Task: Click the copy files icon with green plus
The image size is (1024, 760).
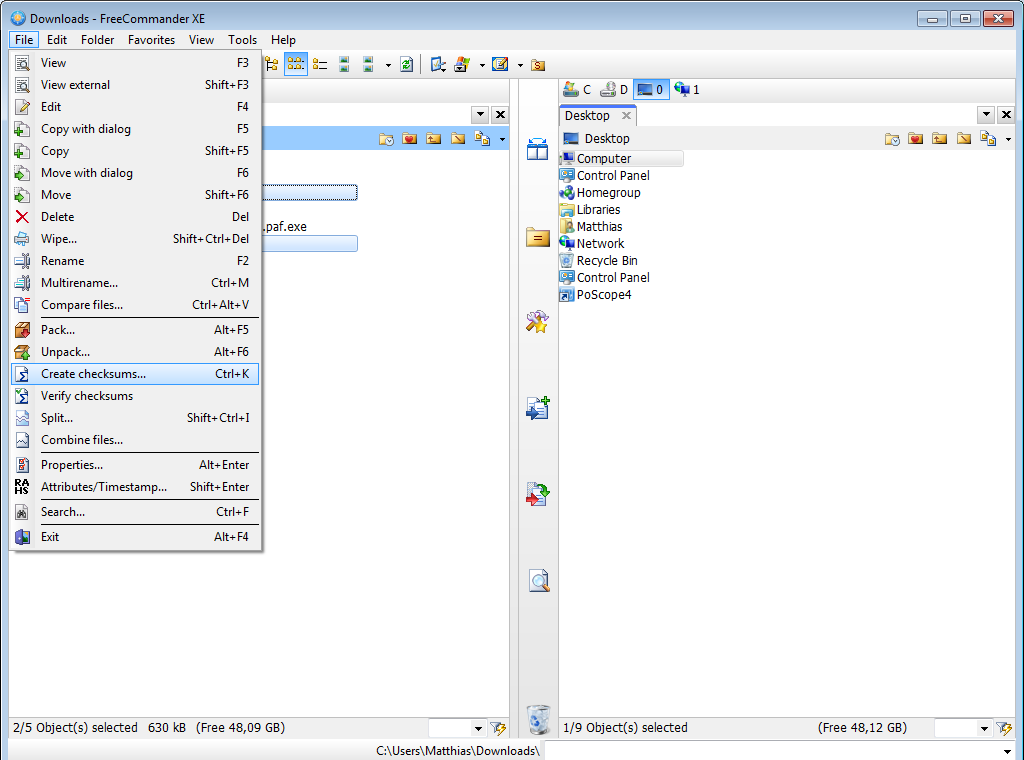Action: [x=538, y=407]
